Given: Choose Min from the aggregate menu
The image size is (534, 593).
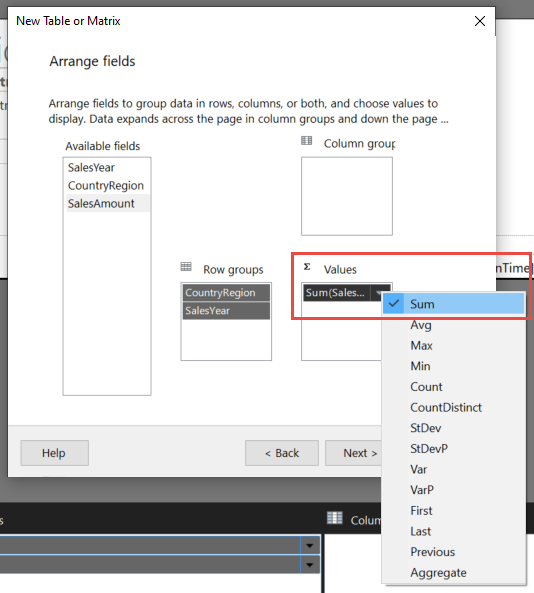Looking at the screenshot, I should pos(453,366).
